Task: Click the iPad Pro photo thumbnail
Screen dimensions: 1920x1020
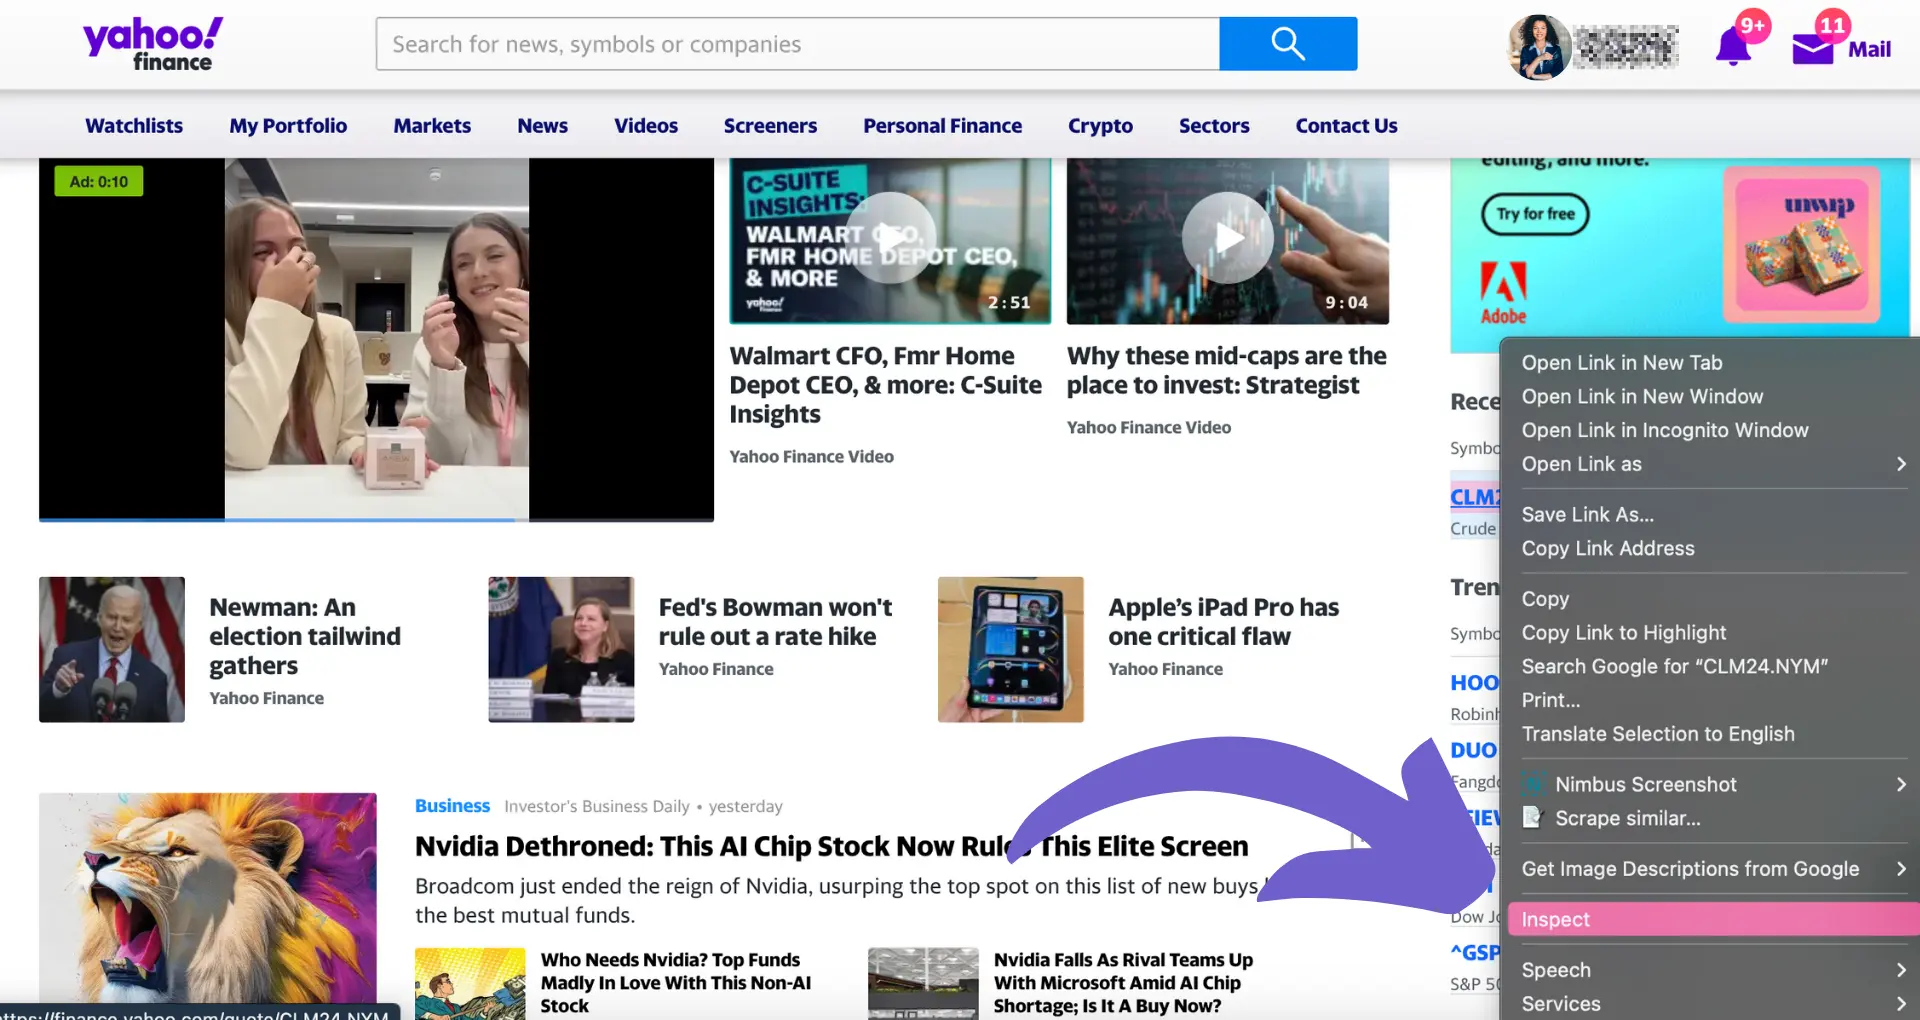Action: pos(1011,649)
